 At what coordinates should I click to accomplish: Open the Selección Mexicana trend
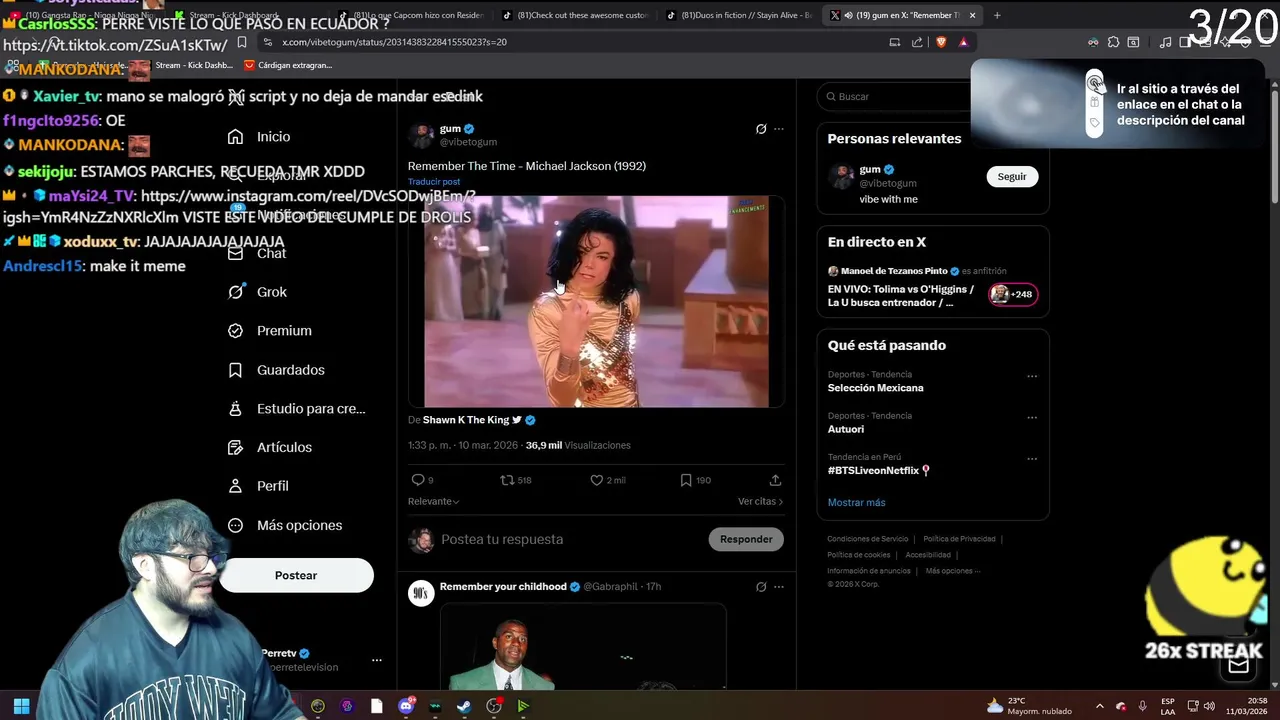(x=875, y=388)
